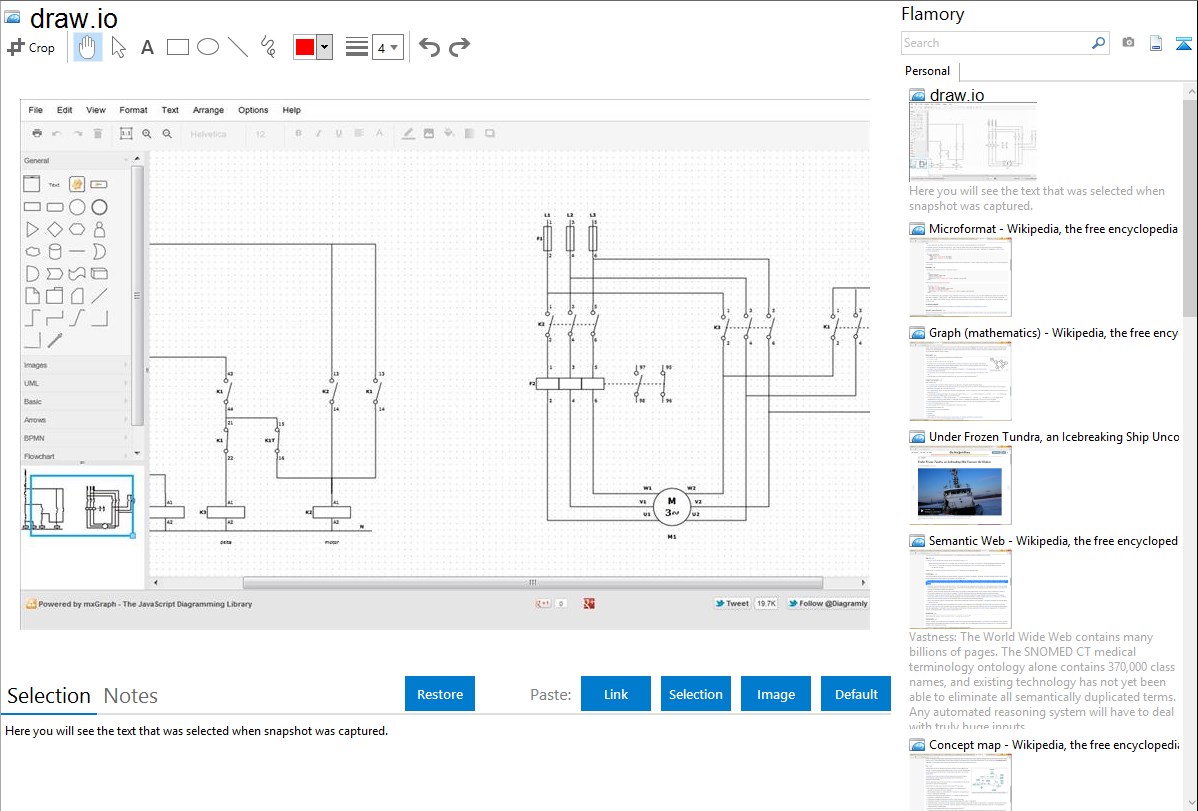1198x811 pixels.
Task: Activate the hand pan tool
Action: (x=88, y=47)
